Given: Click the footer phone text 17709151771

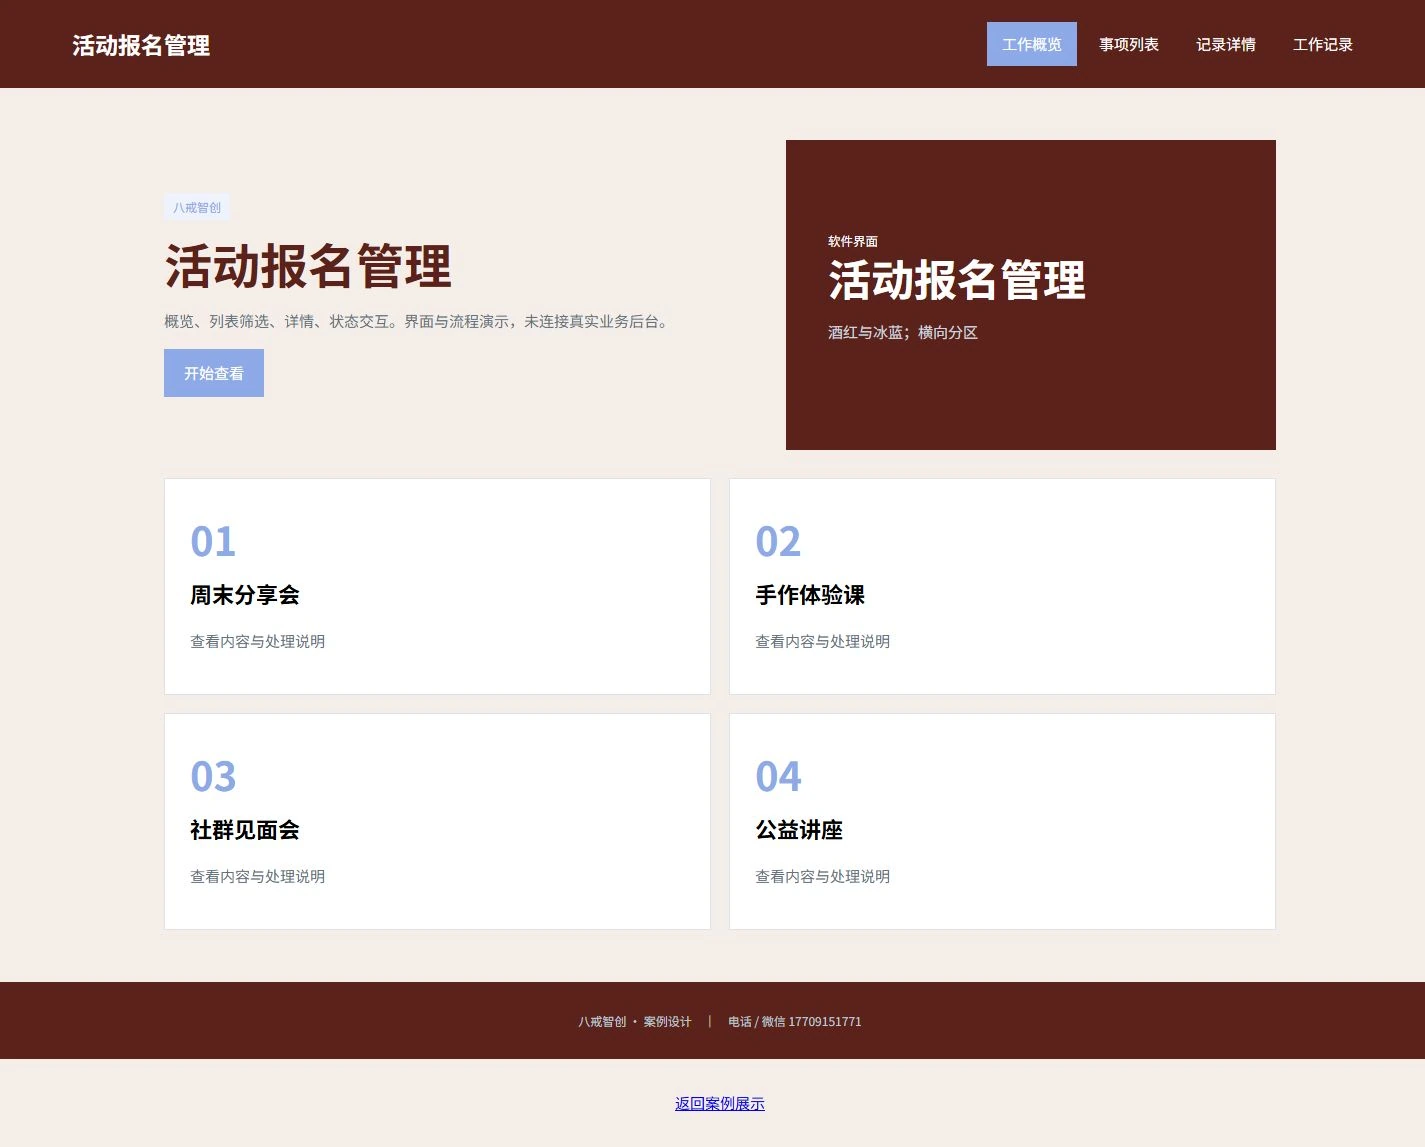Looking at the screenshot, I should 825,1022.
